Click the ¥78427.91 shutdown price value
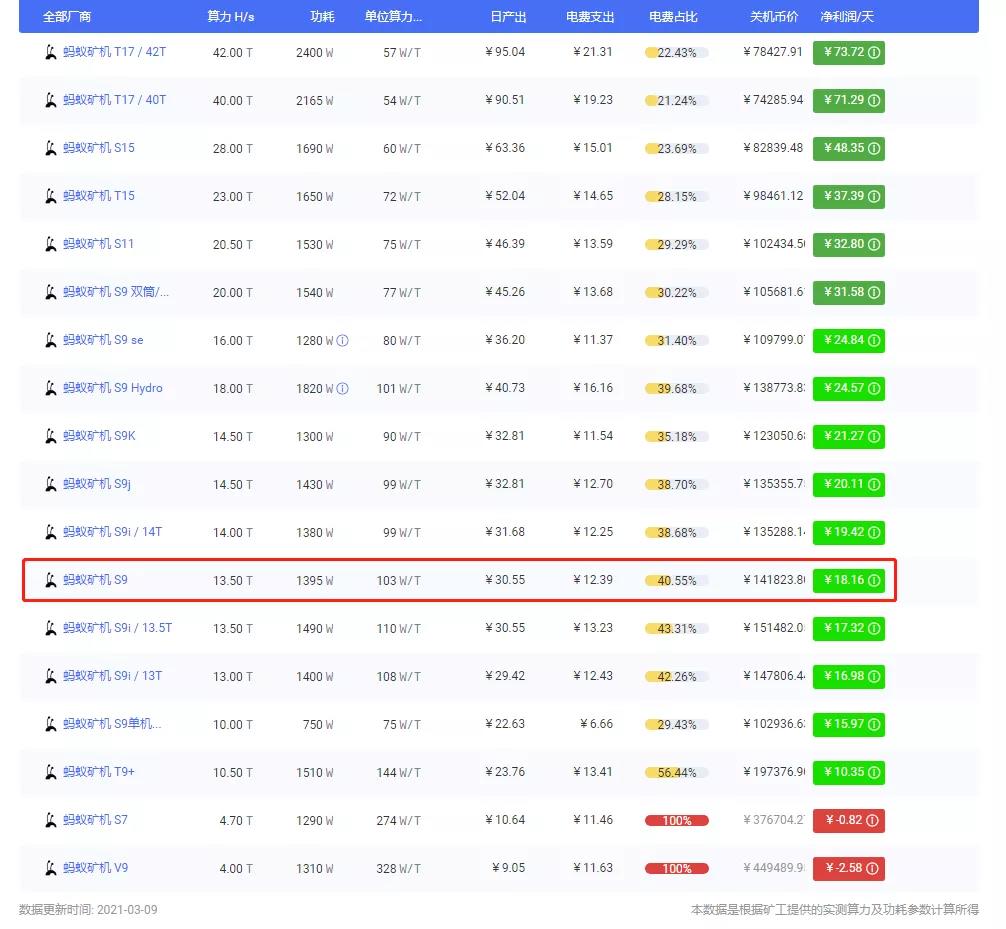 773,52
